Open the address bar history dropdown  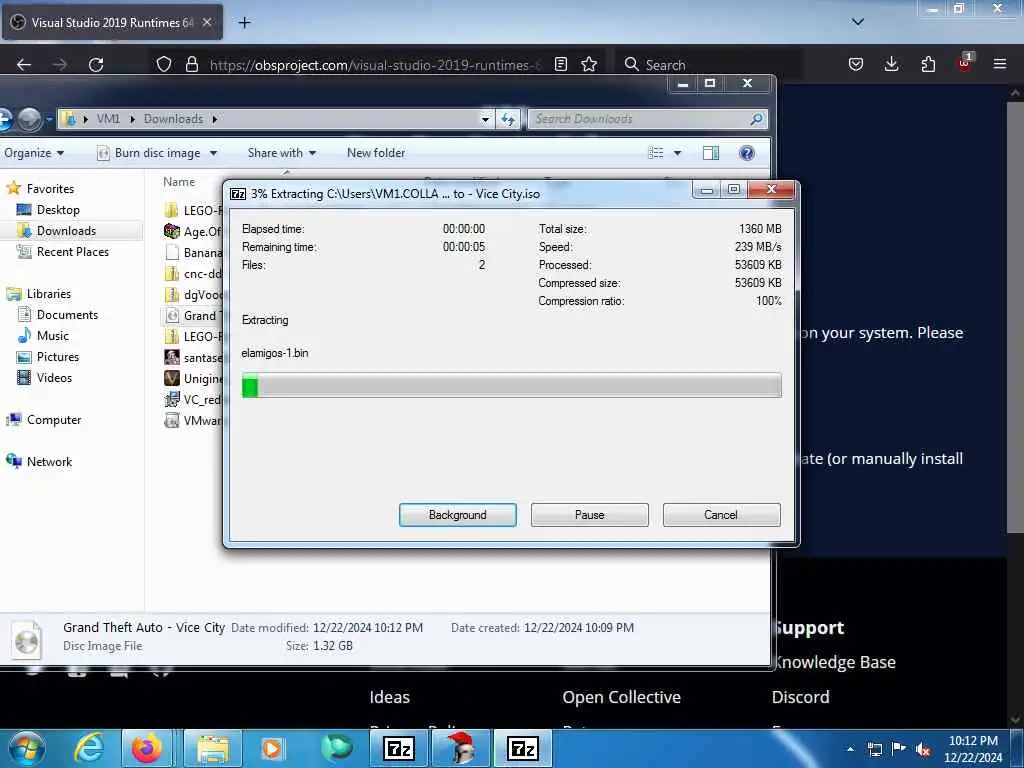point(485,119)
